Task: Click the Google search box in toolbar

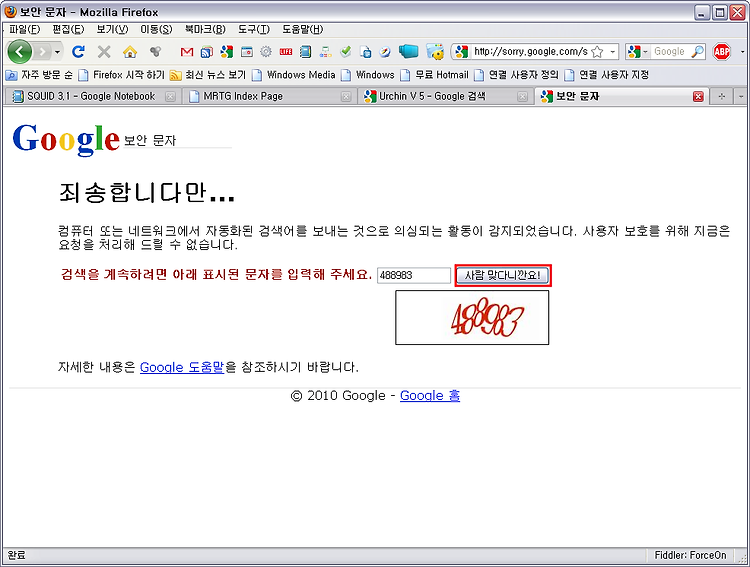Action: 670,51
